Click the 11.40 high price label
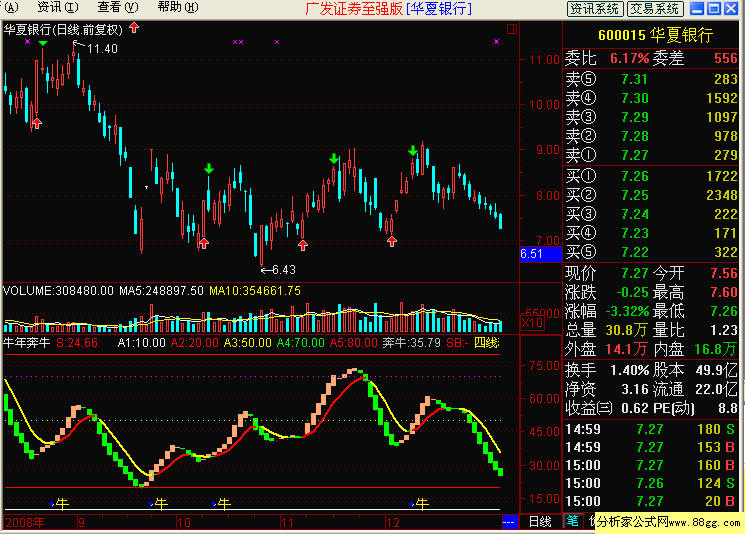 (x=102, y=49)
